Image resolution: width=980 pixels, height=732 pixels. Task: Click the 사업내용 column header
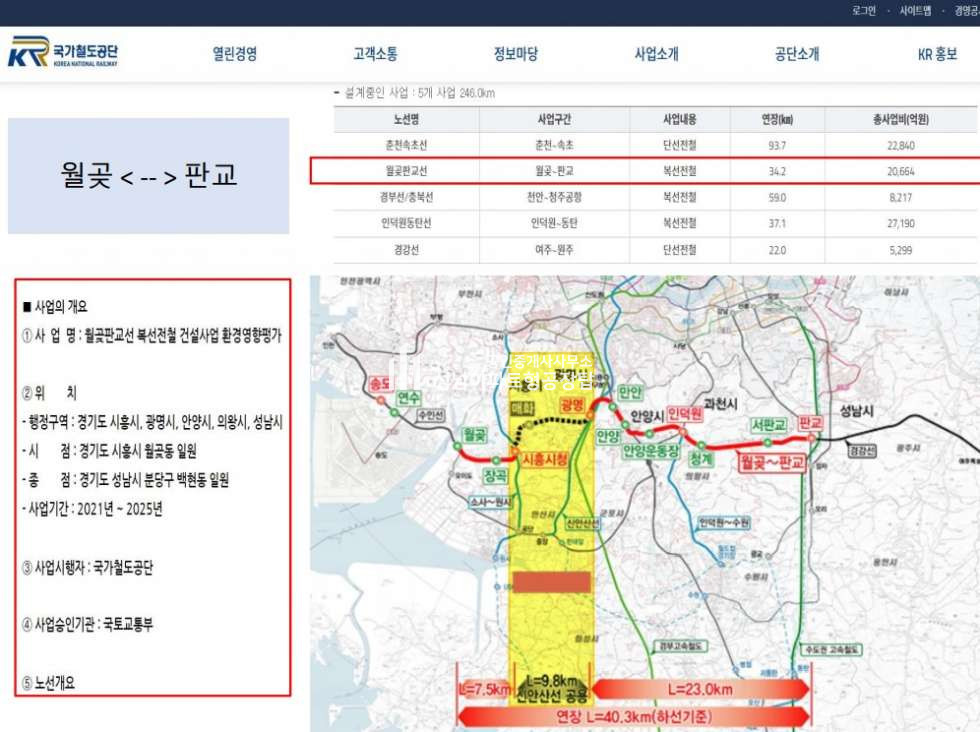pos(679,119)
